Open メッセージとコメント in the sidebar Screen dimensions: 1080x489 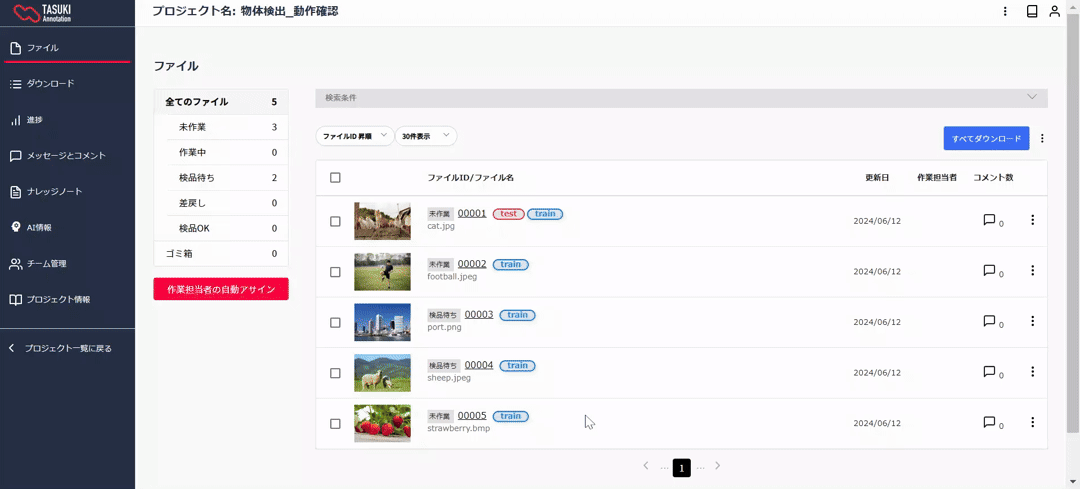click(65, 156)
